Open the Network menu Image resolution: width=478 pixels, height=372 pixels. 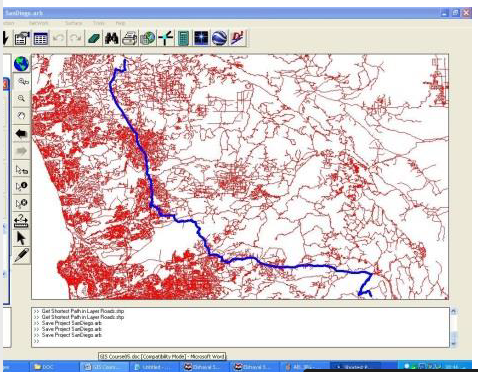tap(39, 23)
